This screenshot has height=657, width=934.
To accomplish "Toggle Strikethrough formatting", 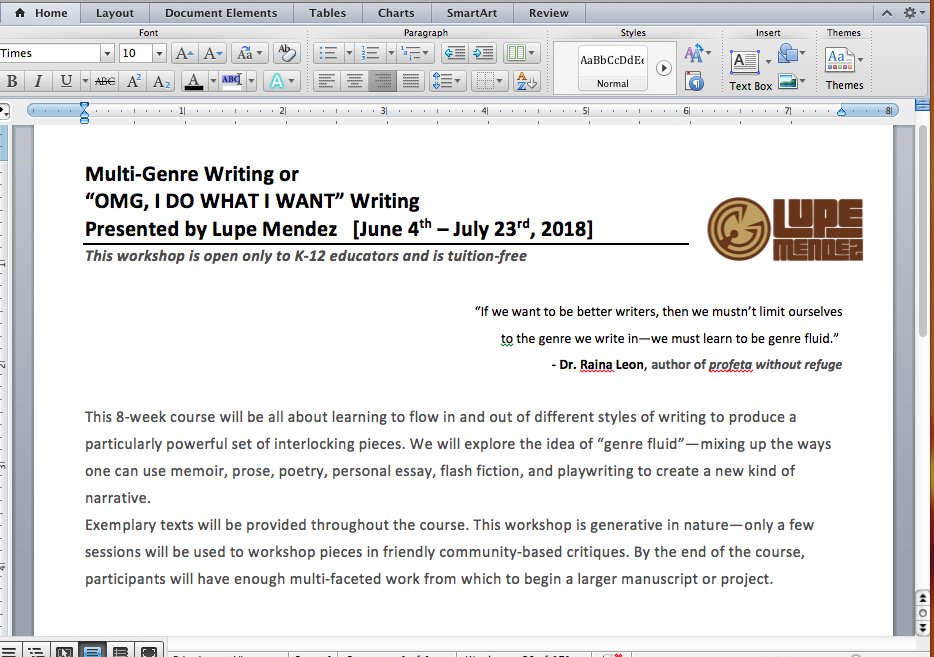I will point(105,81).
